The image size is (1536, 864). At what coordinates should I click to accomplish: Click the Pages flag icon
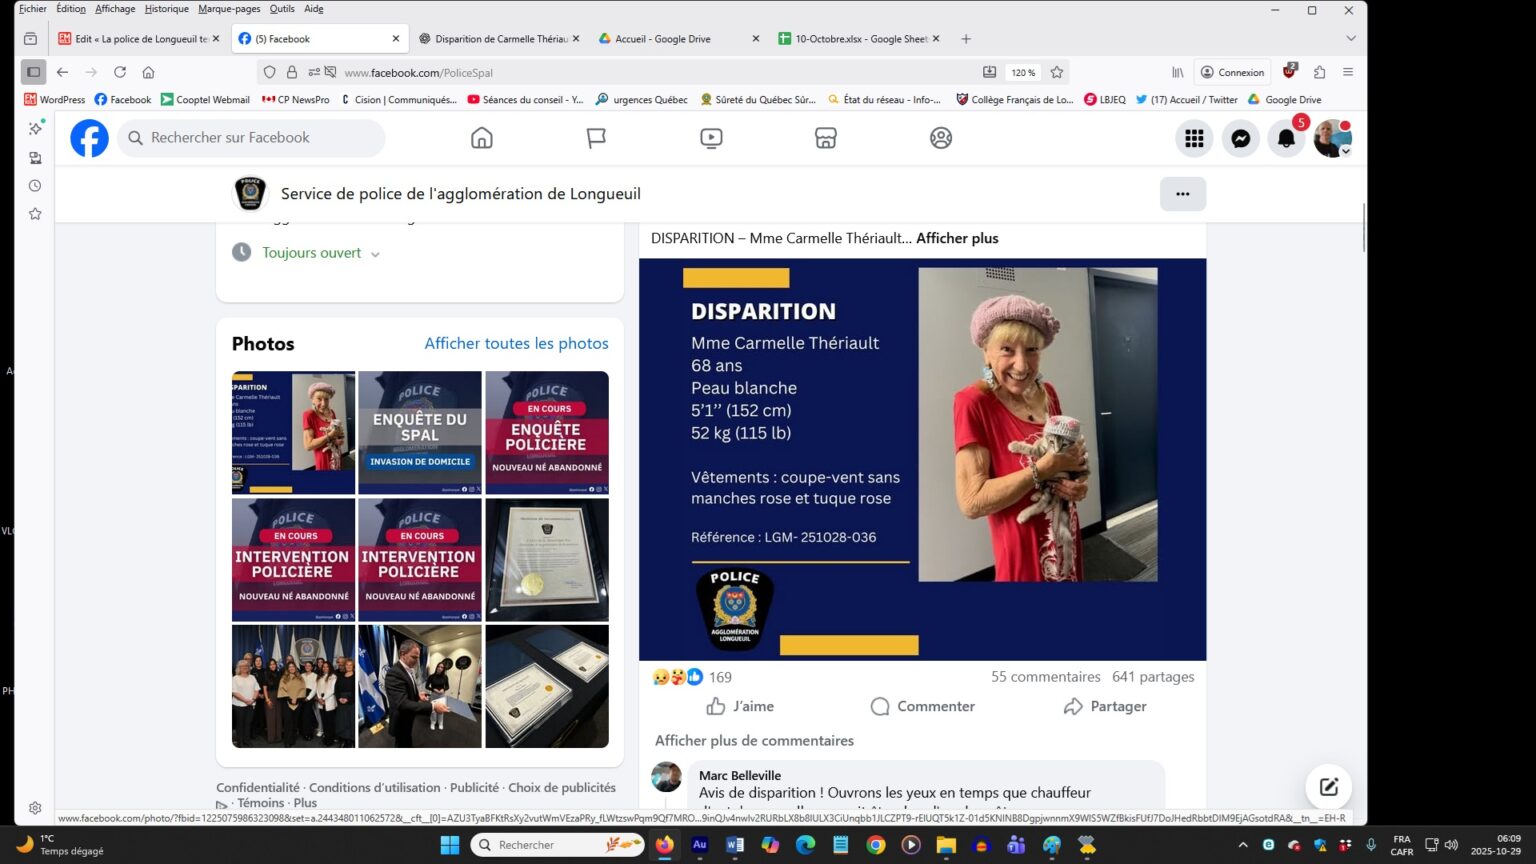click(596, 138)
